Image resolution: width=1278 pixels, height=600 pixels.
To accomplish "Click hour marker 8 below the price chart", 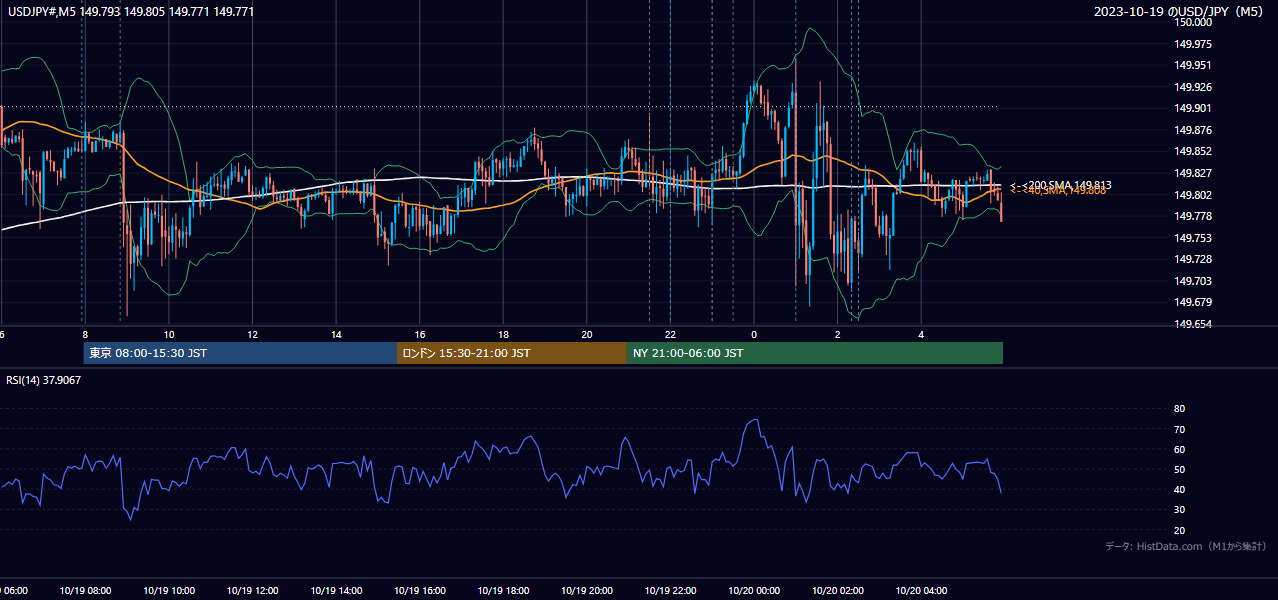I will [85, 334].
